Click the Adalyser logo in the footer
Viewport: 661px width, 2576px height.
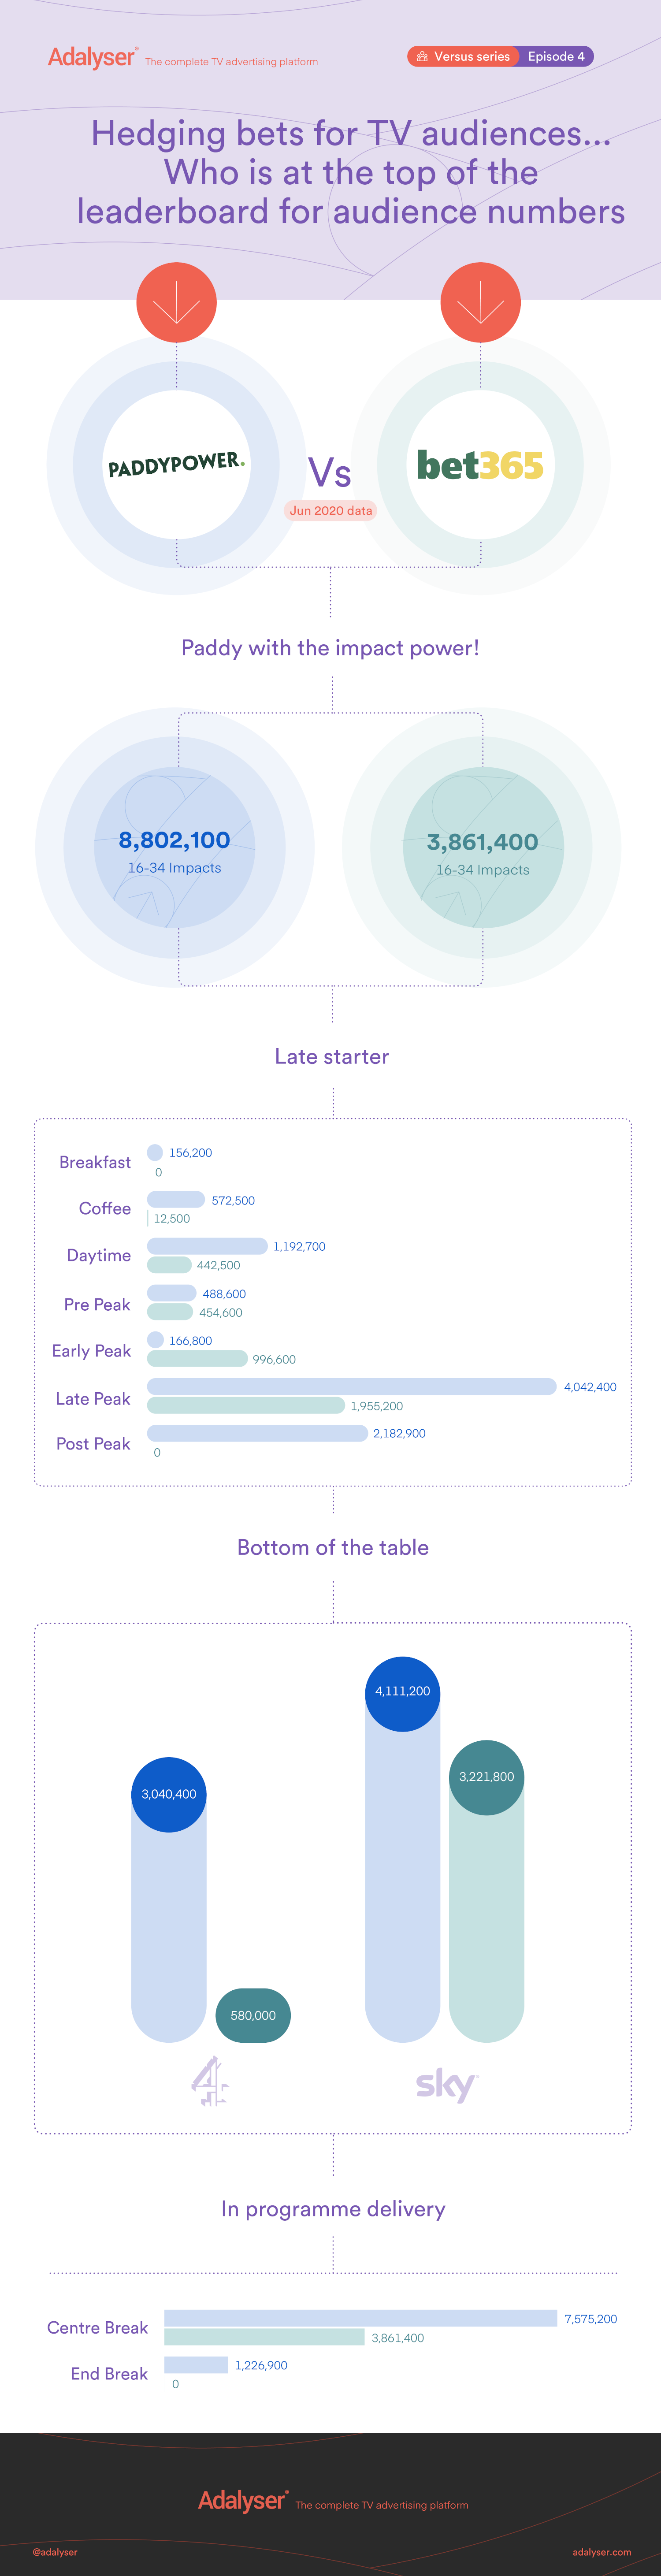coord(243,2500)
